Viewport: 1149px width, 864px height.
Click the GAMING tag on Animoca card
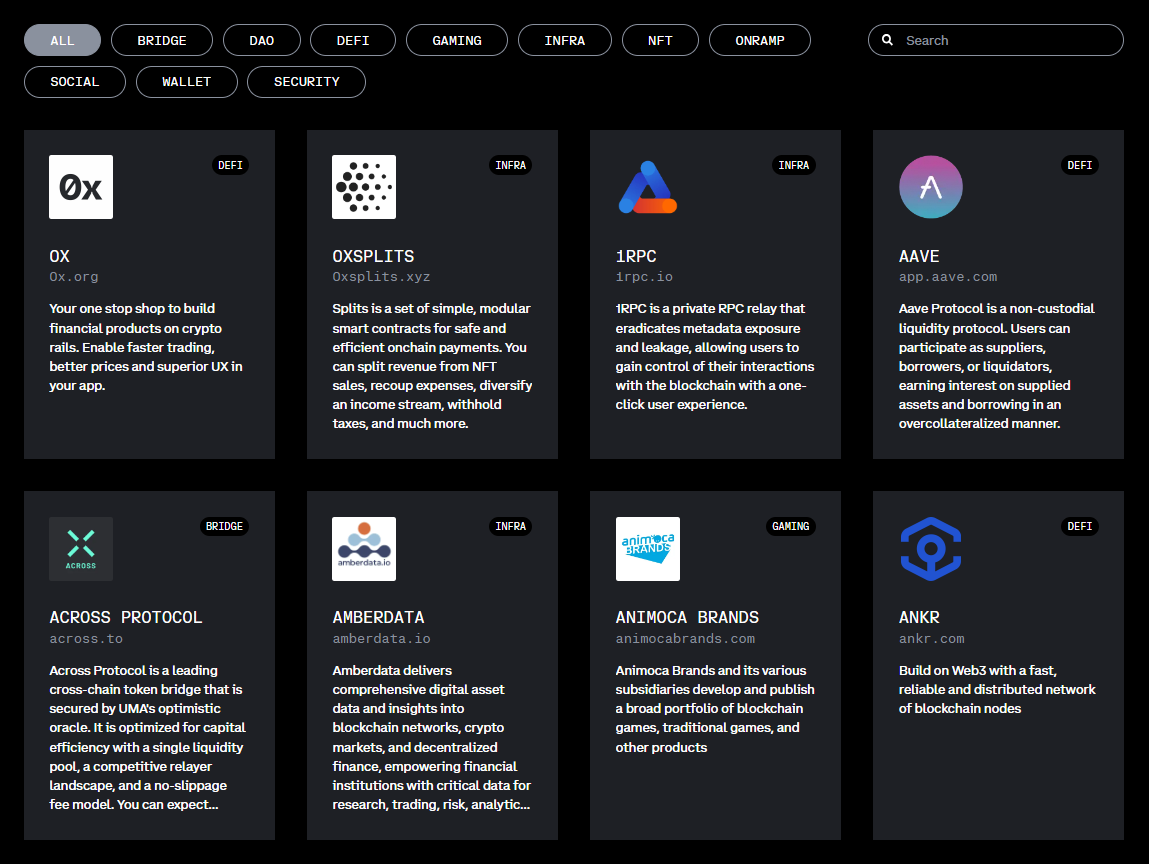[791, 526]
